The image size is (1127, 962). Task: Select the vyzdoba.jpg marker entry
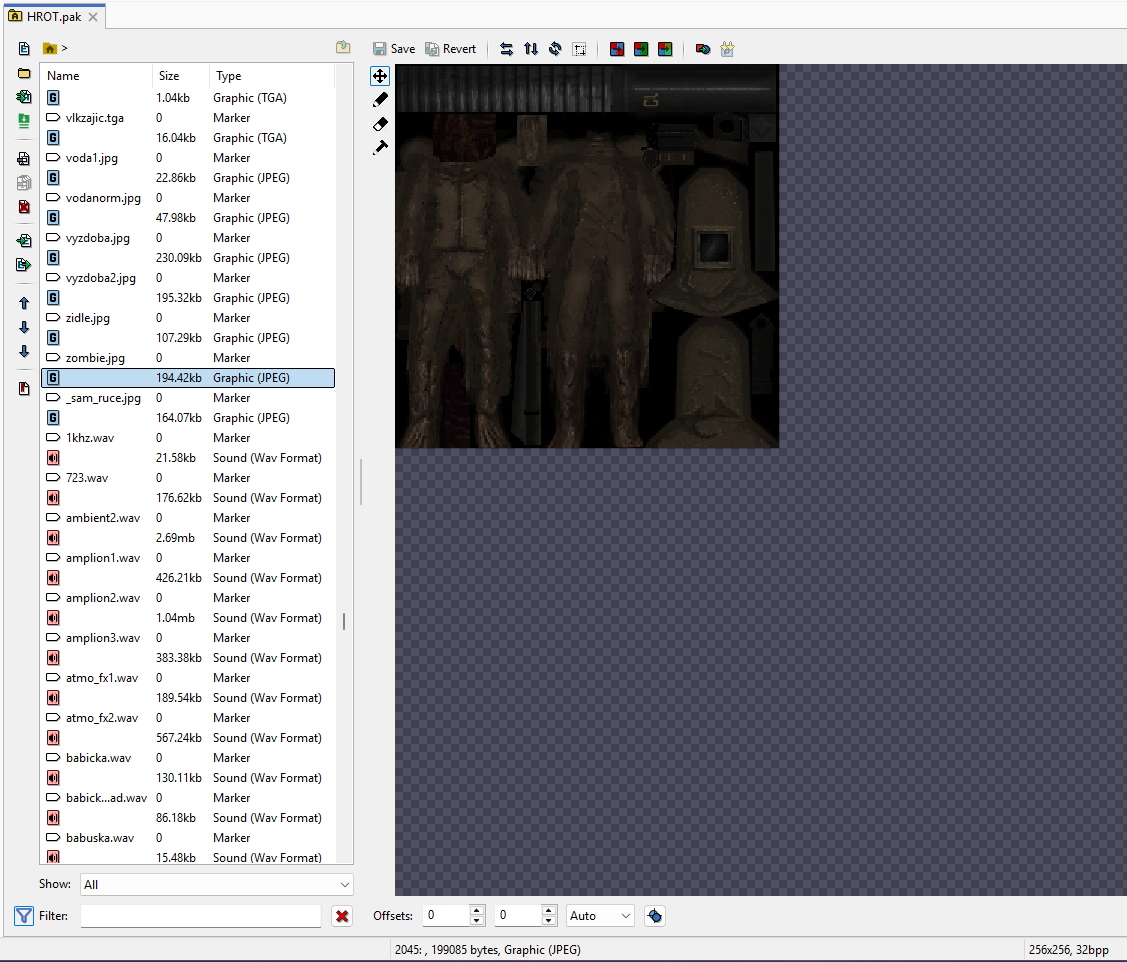188,237
